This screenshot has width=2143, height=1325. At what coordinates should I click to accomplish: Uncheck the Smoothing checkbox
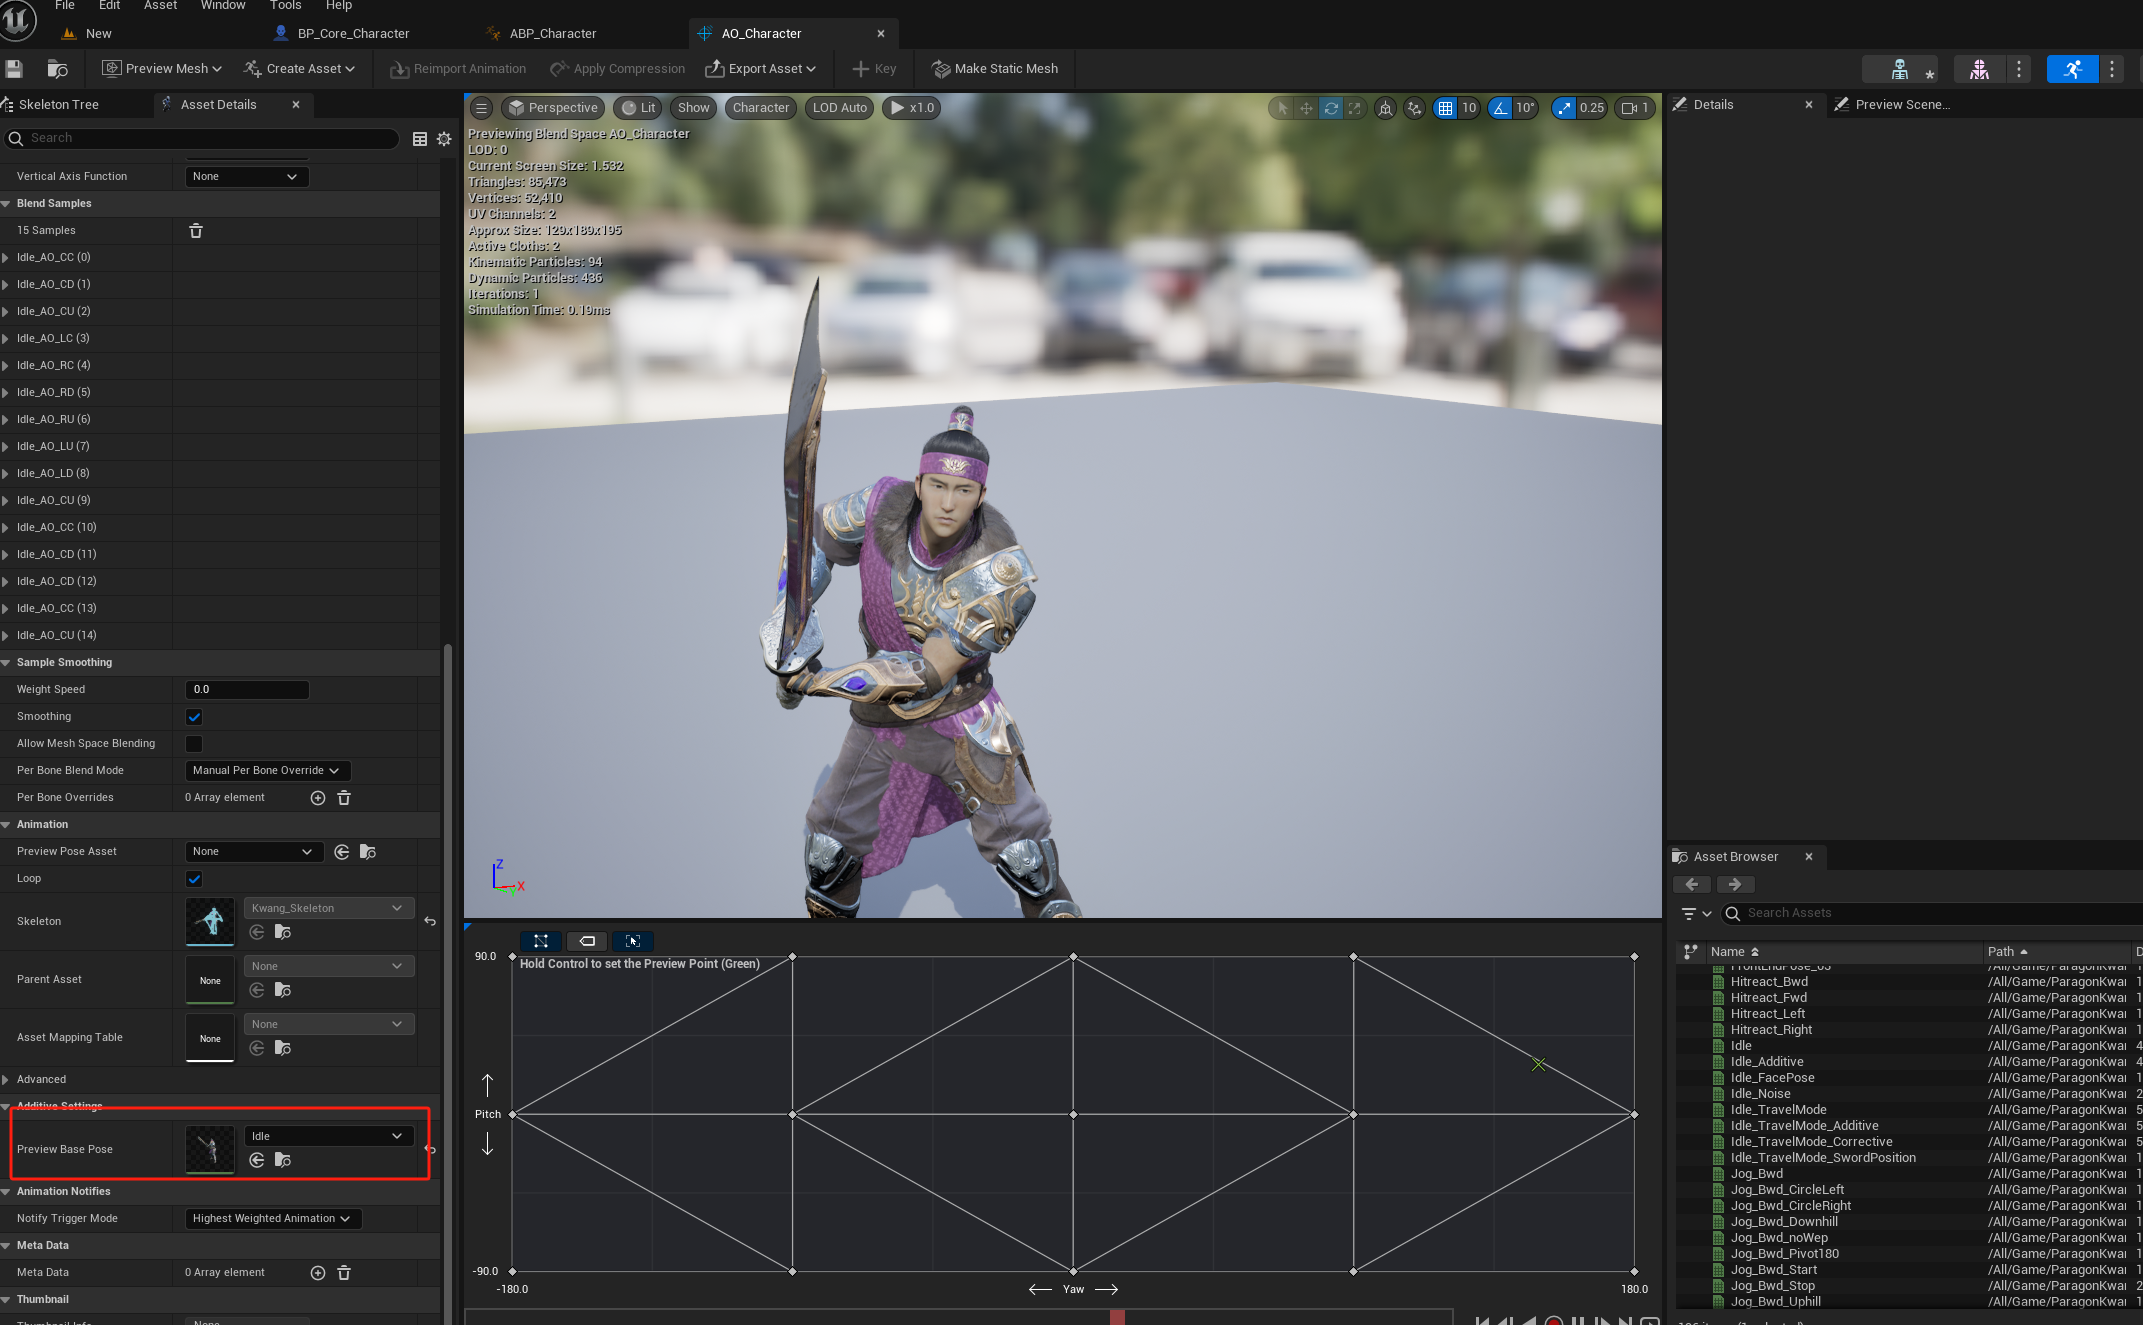pos(194,717)
